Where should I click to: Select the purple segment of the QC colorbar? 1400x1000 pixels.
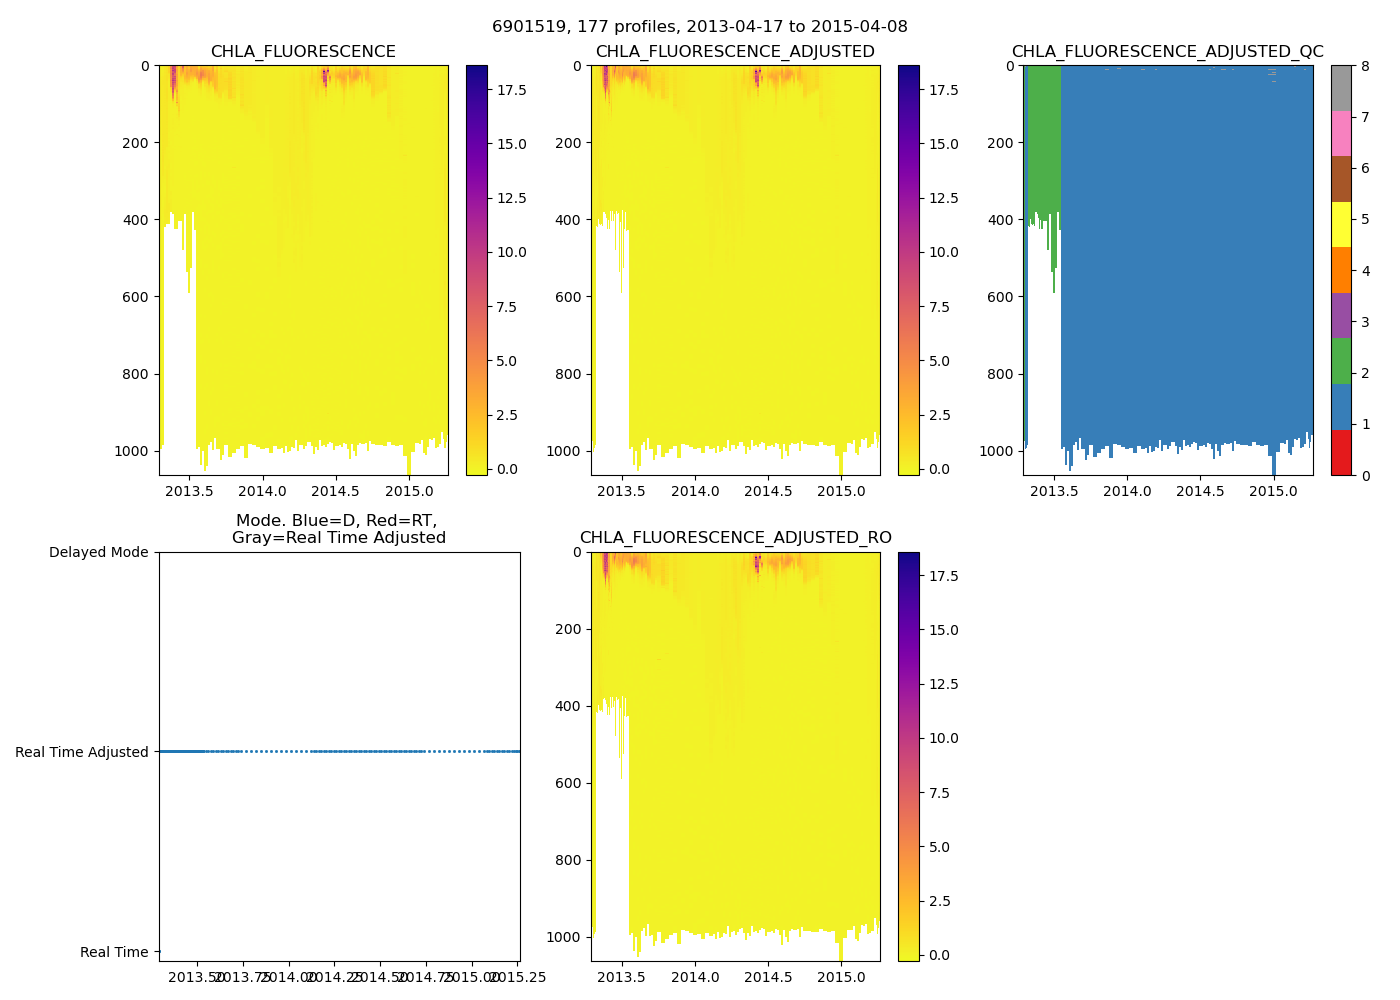[1341, 315]
